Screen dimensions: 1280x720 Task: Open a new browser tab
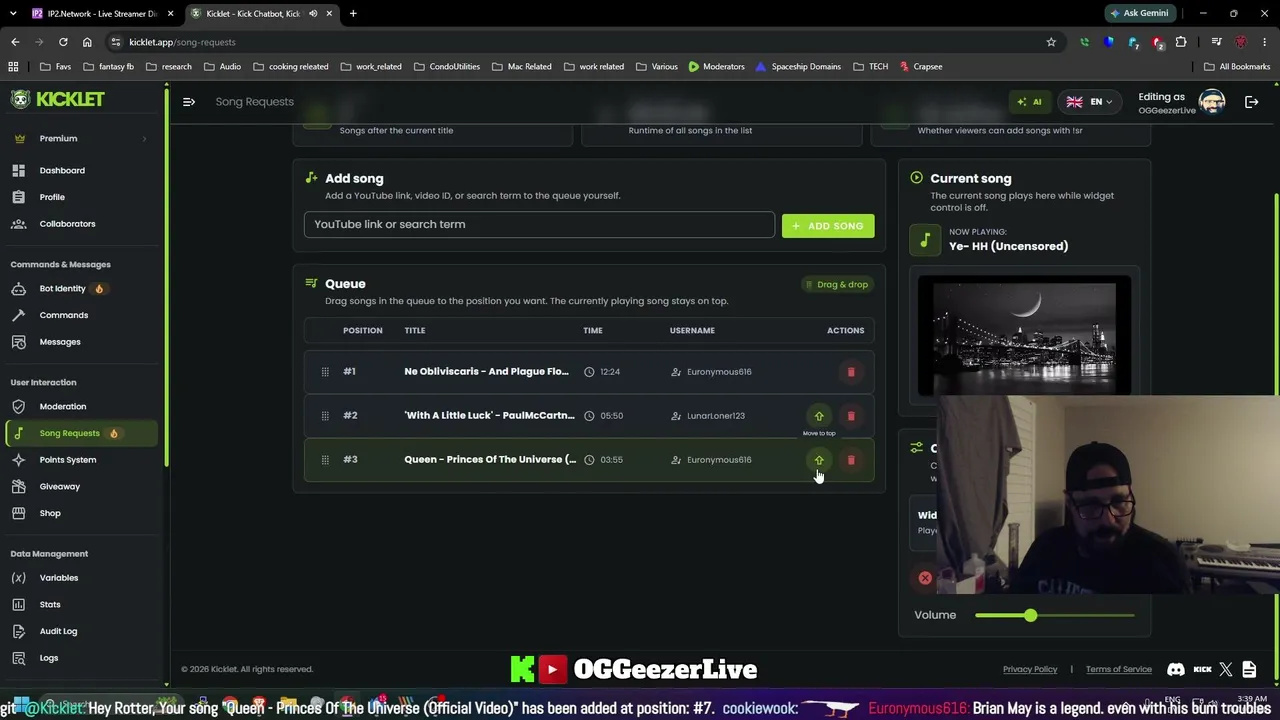pos(353,13)
